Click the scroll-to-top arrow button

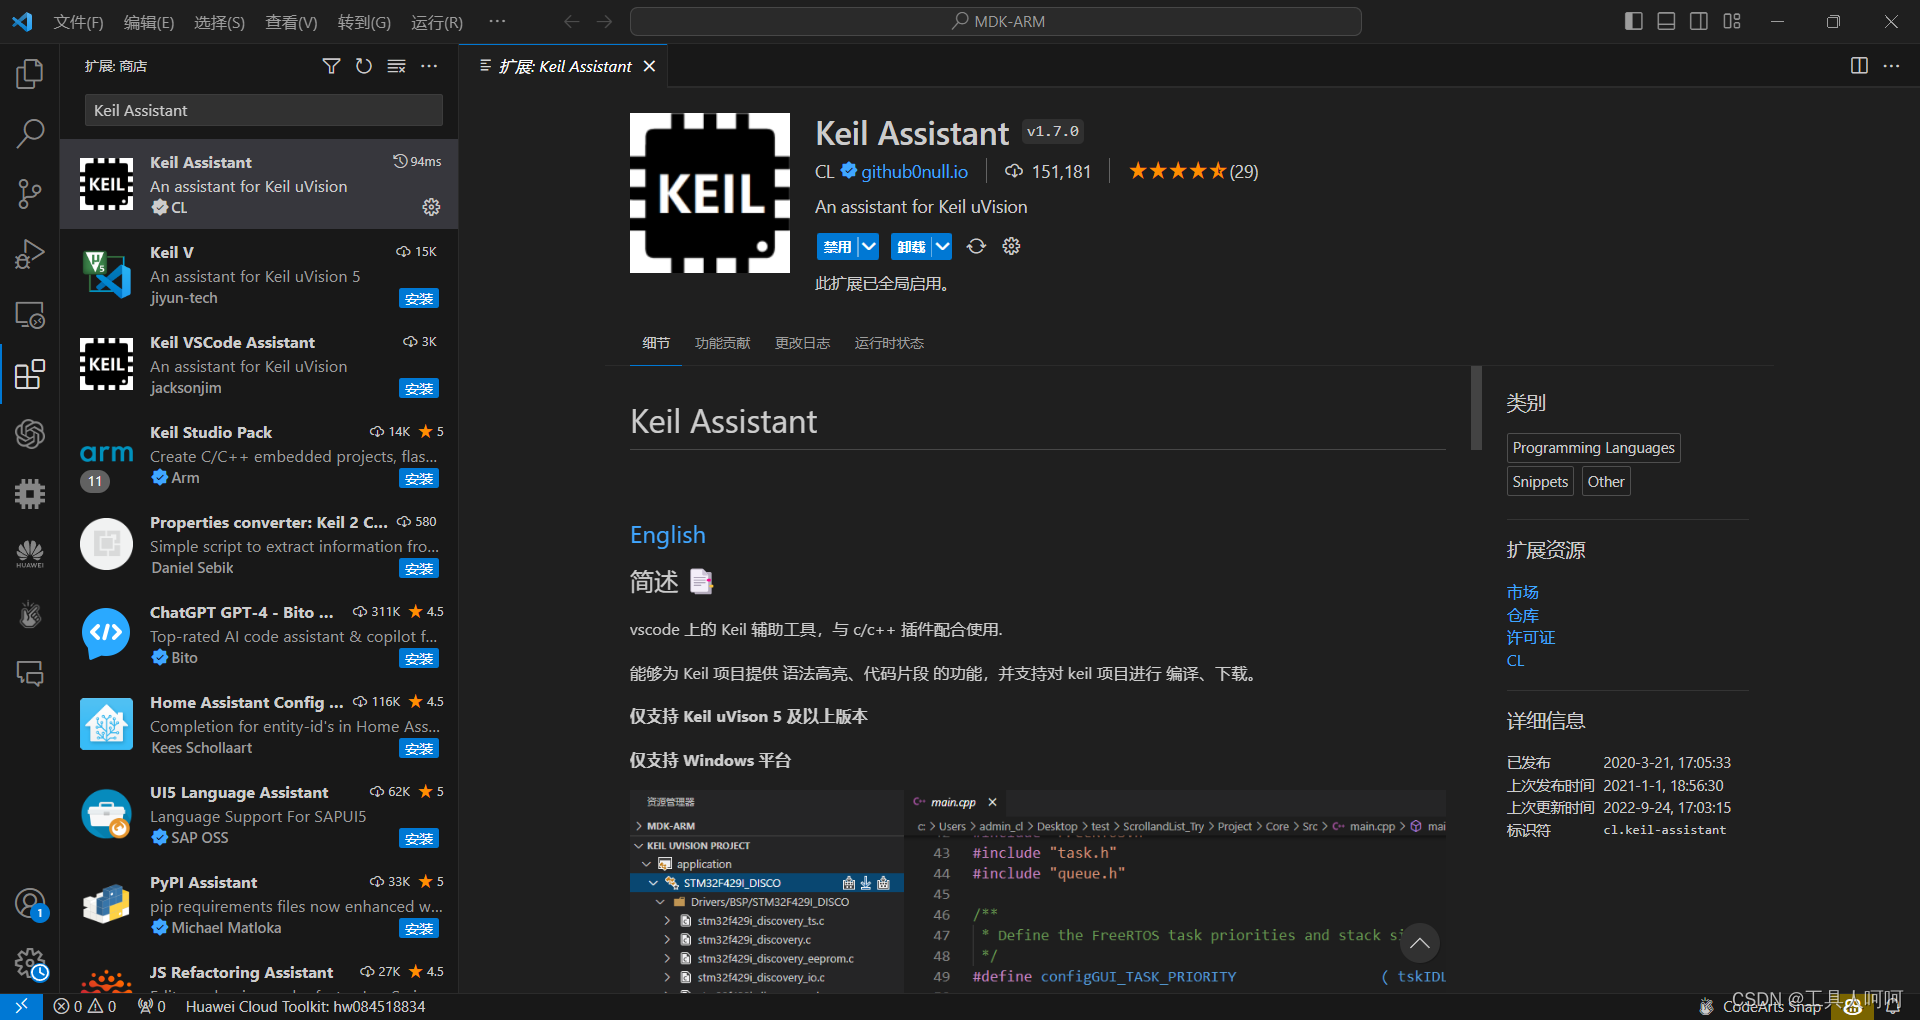coord(1419,943)
